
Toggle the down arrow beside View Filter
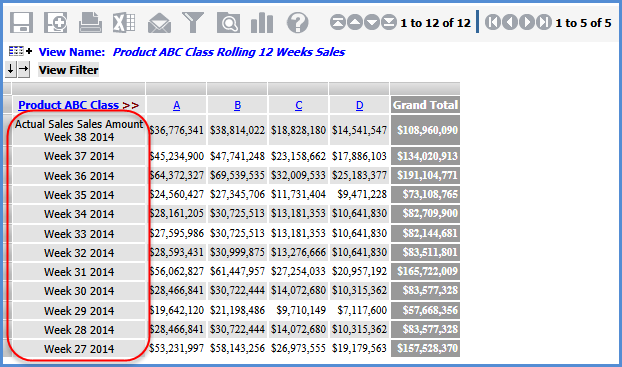point(11,69)
